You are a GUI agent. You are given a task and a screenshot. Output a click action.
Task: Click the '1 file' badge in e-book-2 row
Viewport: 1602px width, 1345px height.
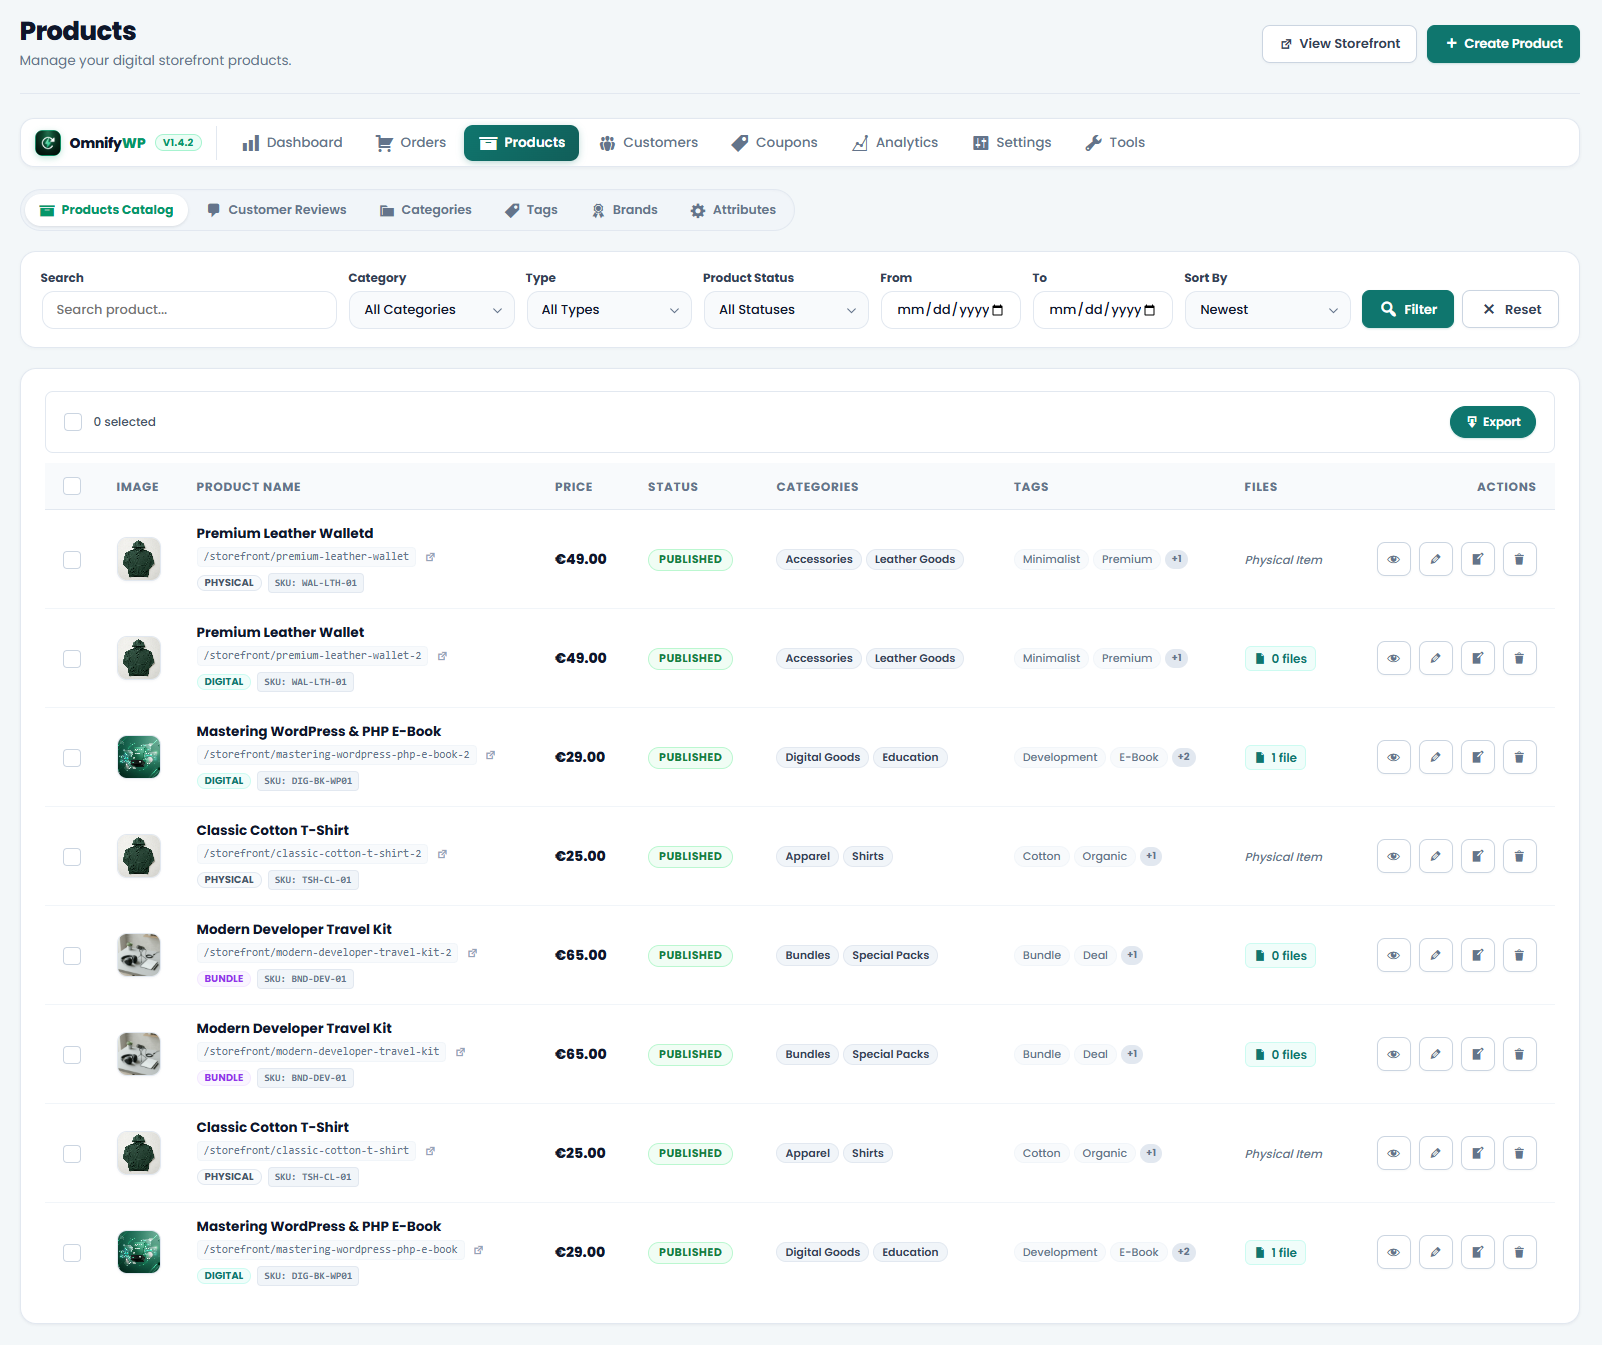click(x=1275, y=758)
